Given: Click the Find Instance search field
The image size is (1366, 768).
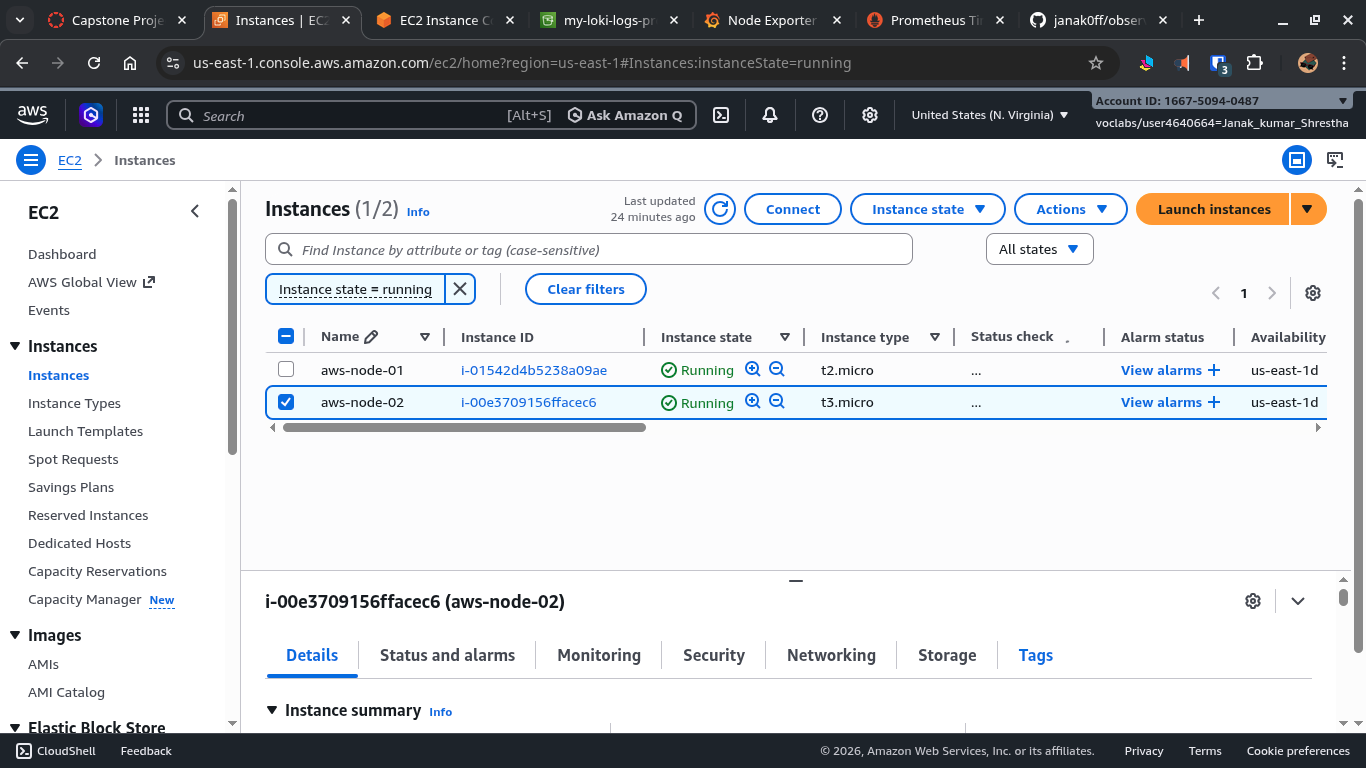Looking at the screenshot, I should [588, 249].
